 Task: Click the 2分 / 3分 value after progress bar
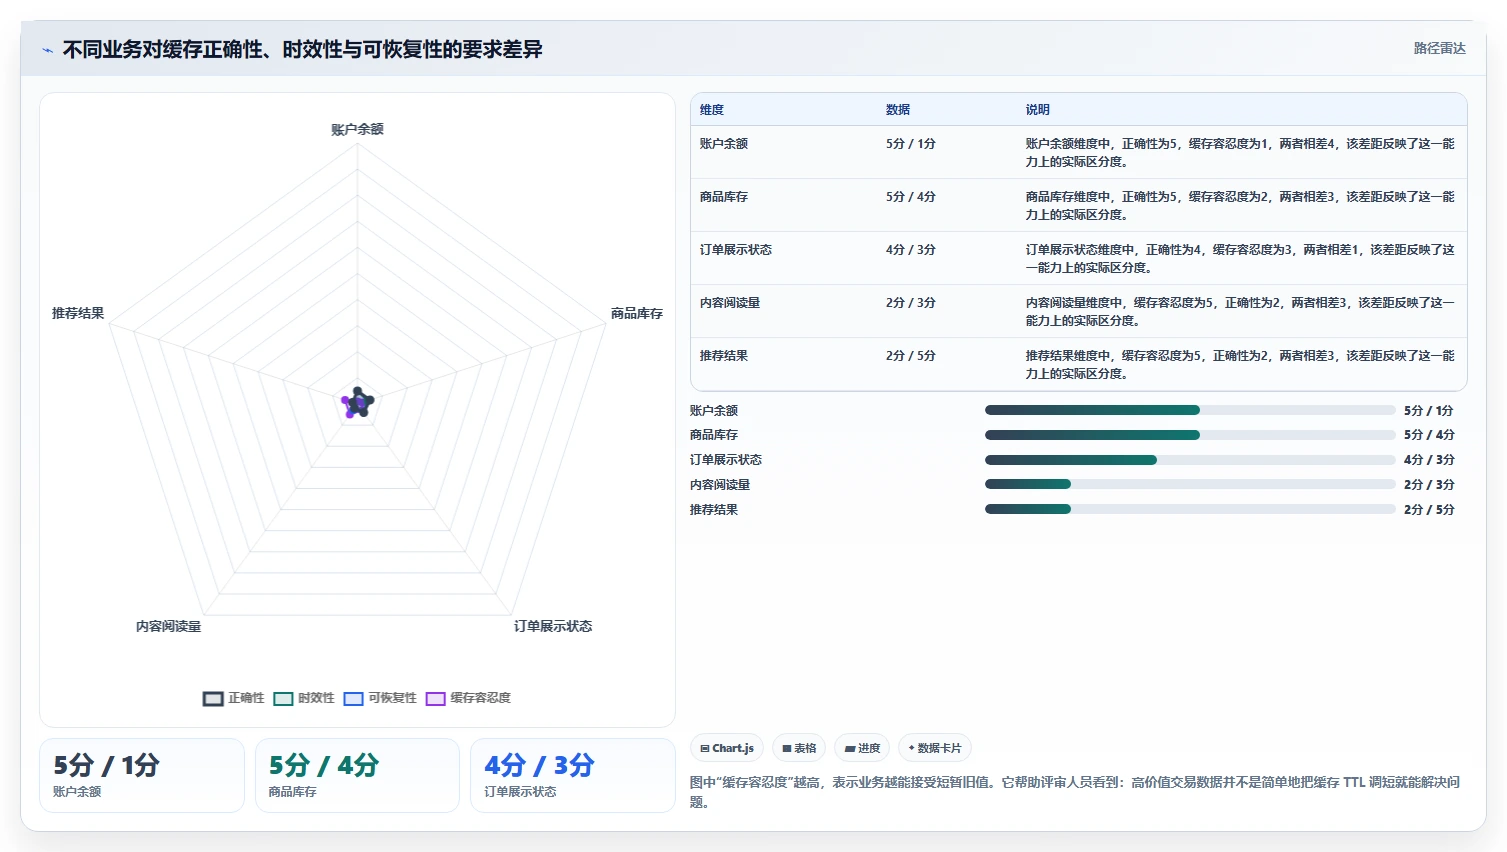coord(1429,485)
